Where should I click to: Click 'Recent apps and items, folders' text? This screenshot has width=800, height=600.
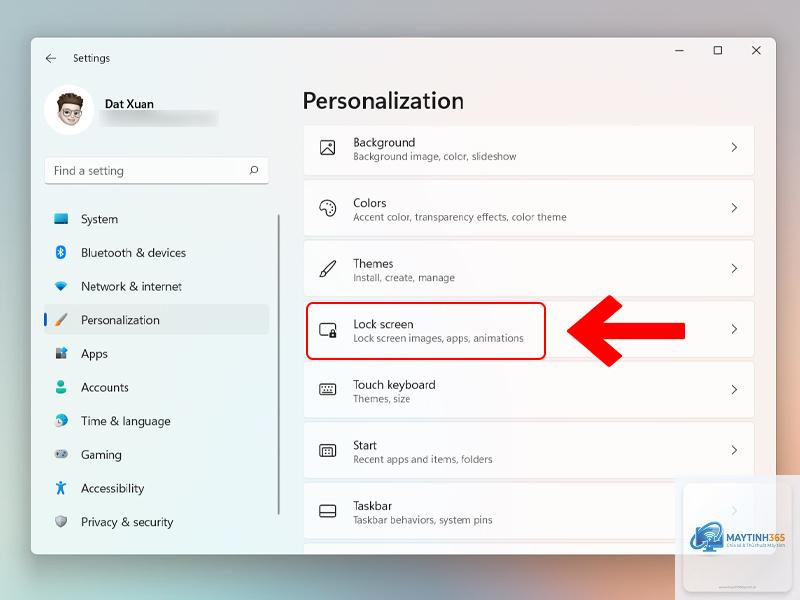[422, 460]
